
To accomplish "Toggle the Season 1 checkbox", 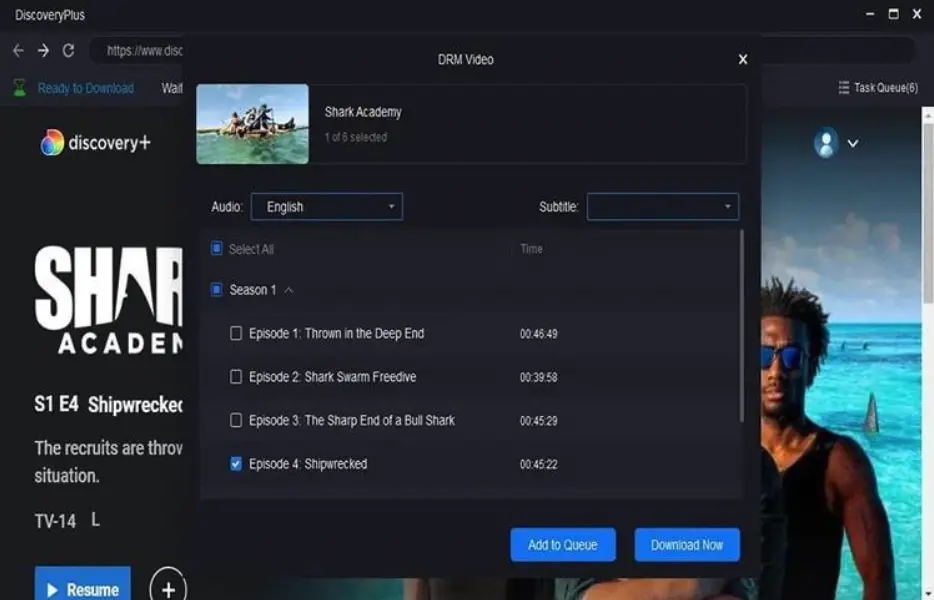I will tap(217, 290).
